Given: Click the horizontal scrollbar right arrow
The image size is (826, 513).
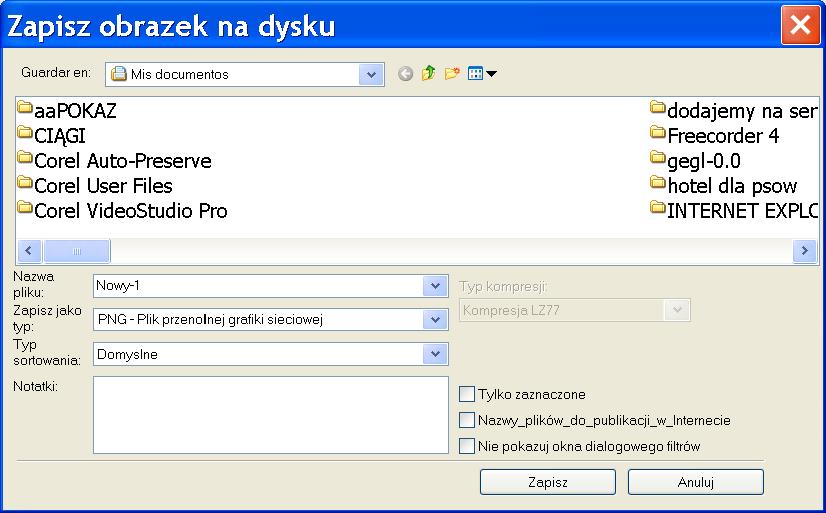Looking at the screenshot, I should click(x=805, y=250).
